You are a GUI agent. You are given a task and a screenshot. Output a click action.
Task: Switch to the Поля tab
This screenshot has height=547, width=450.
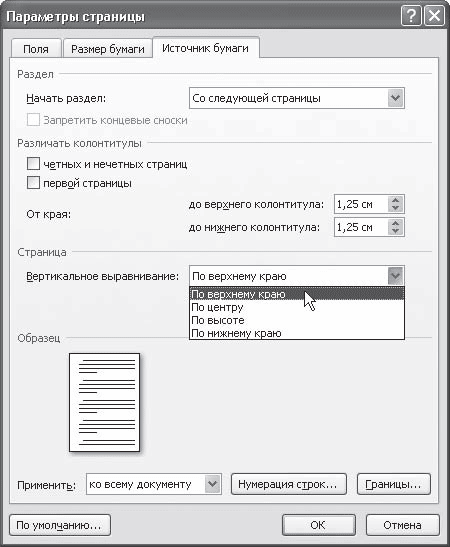tap(36, 49)
